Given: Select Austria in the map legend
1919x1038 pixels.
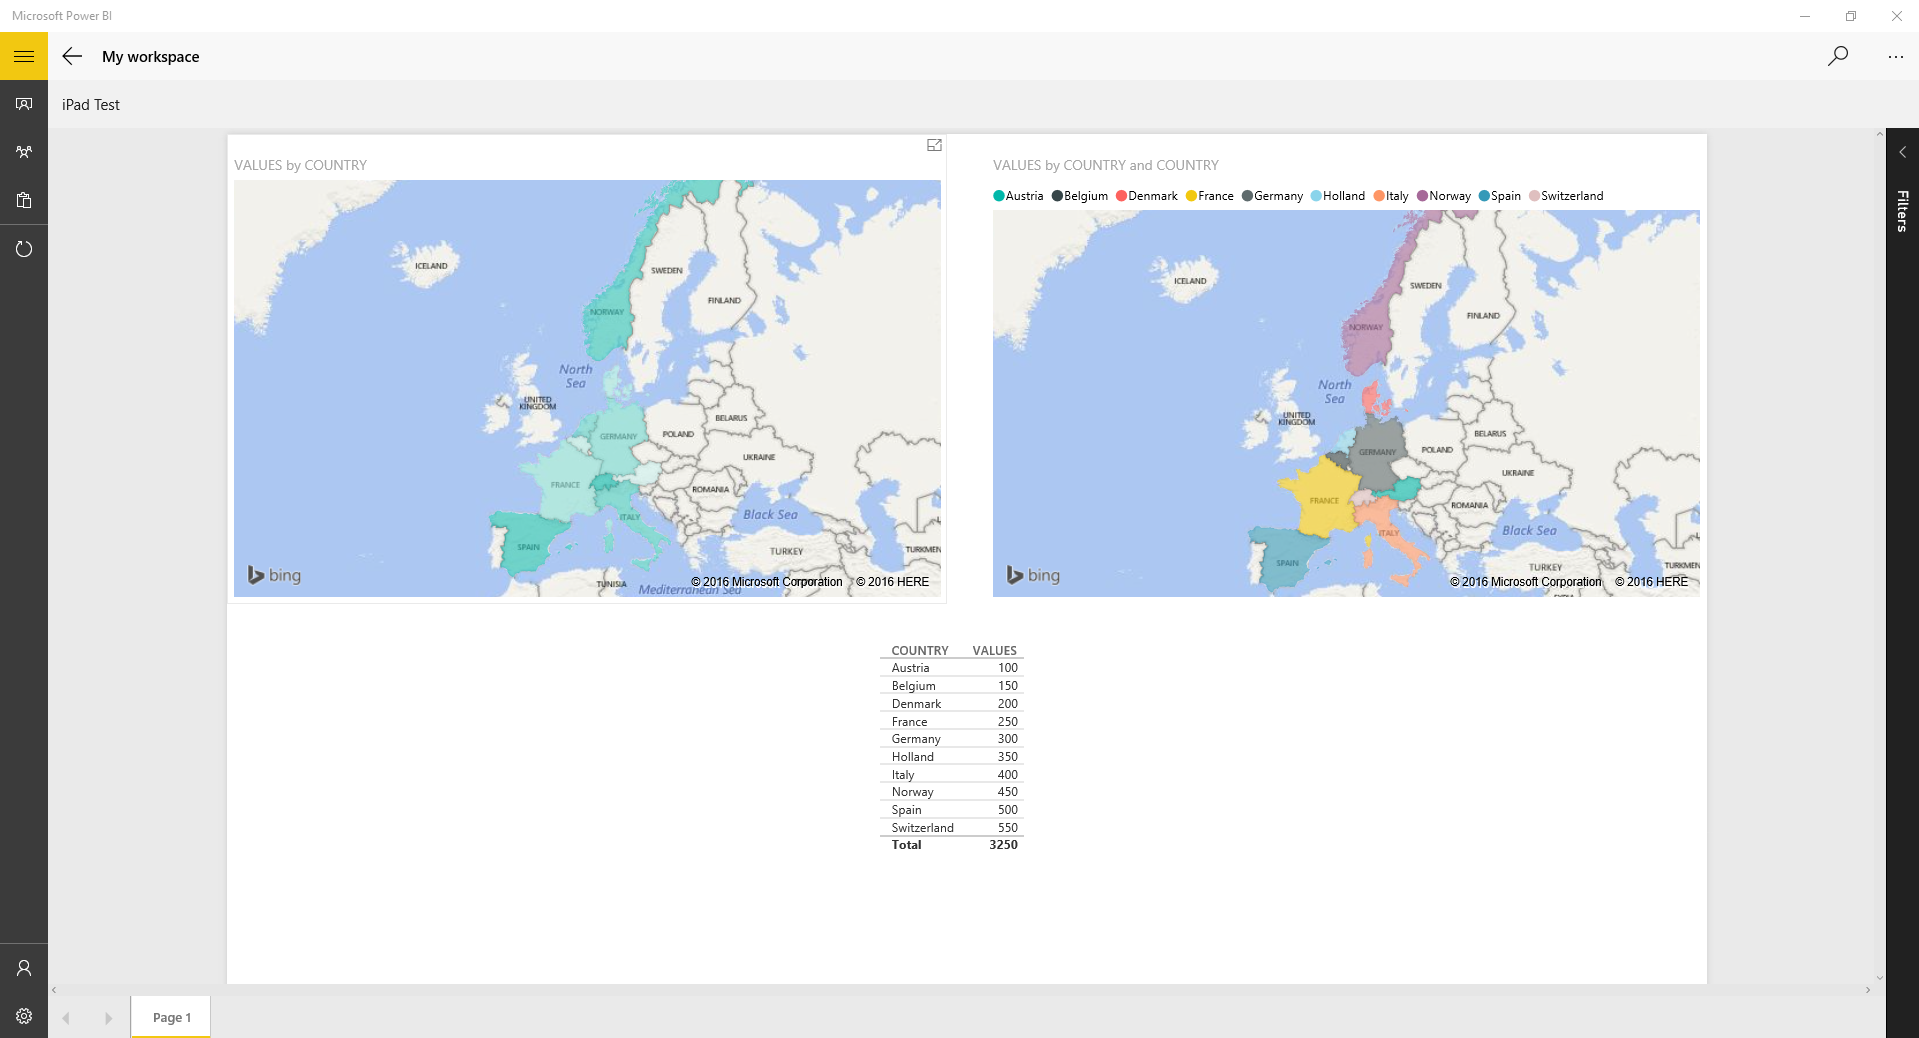Looking at the screenshot, I should pyautogui.click(x=1018, y=196).
